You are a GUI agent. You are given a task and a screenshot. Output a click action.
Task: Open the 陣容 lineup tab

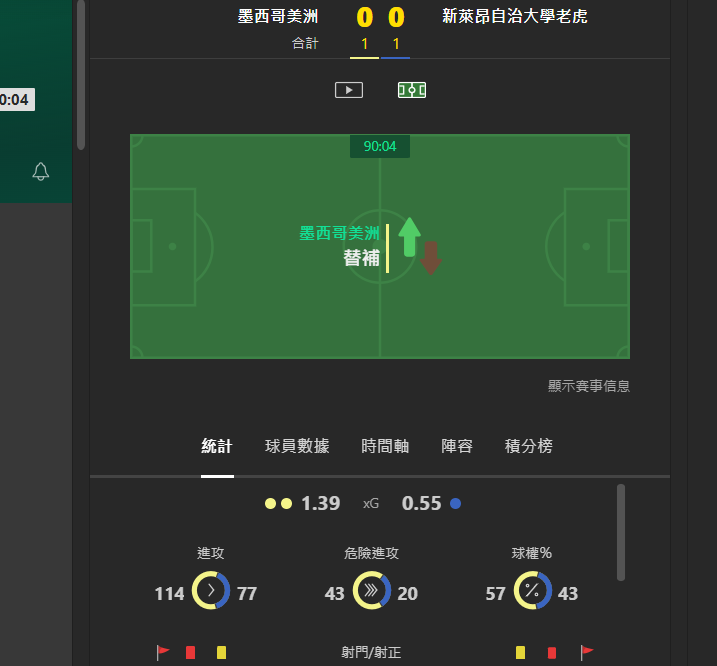pyautogui.click(x=457, y=446)
